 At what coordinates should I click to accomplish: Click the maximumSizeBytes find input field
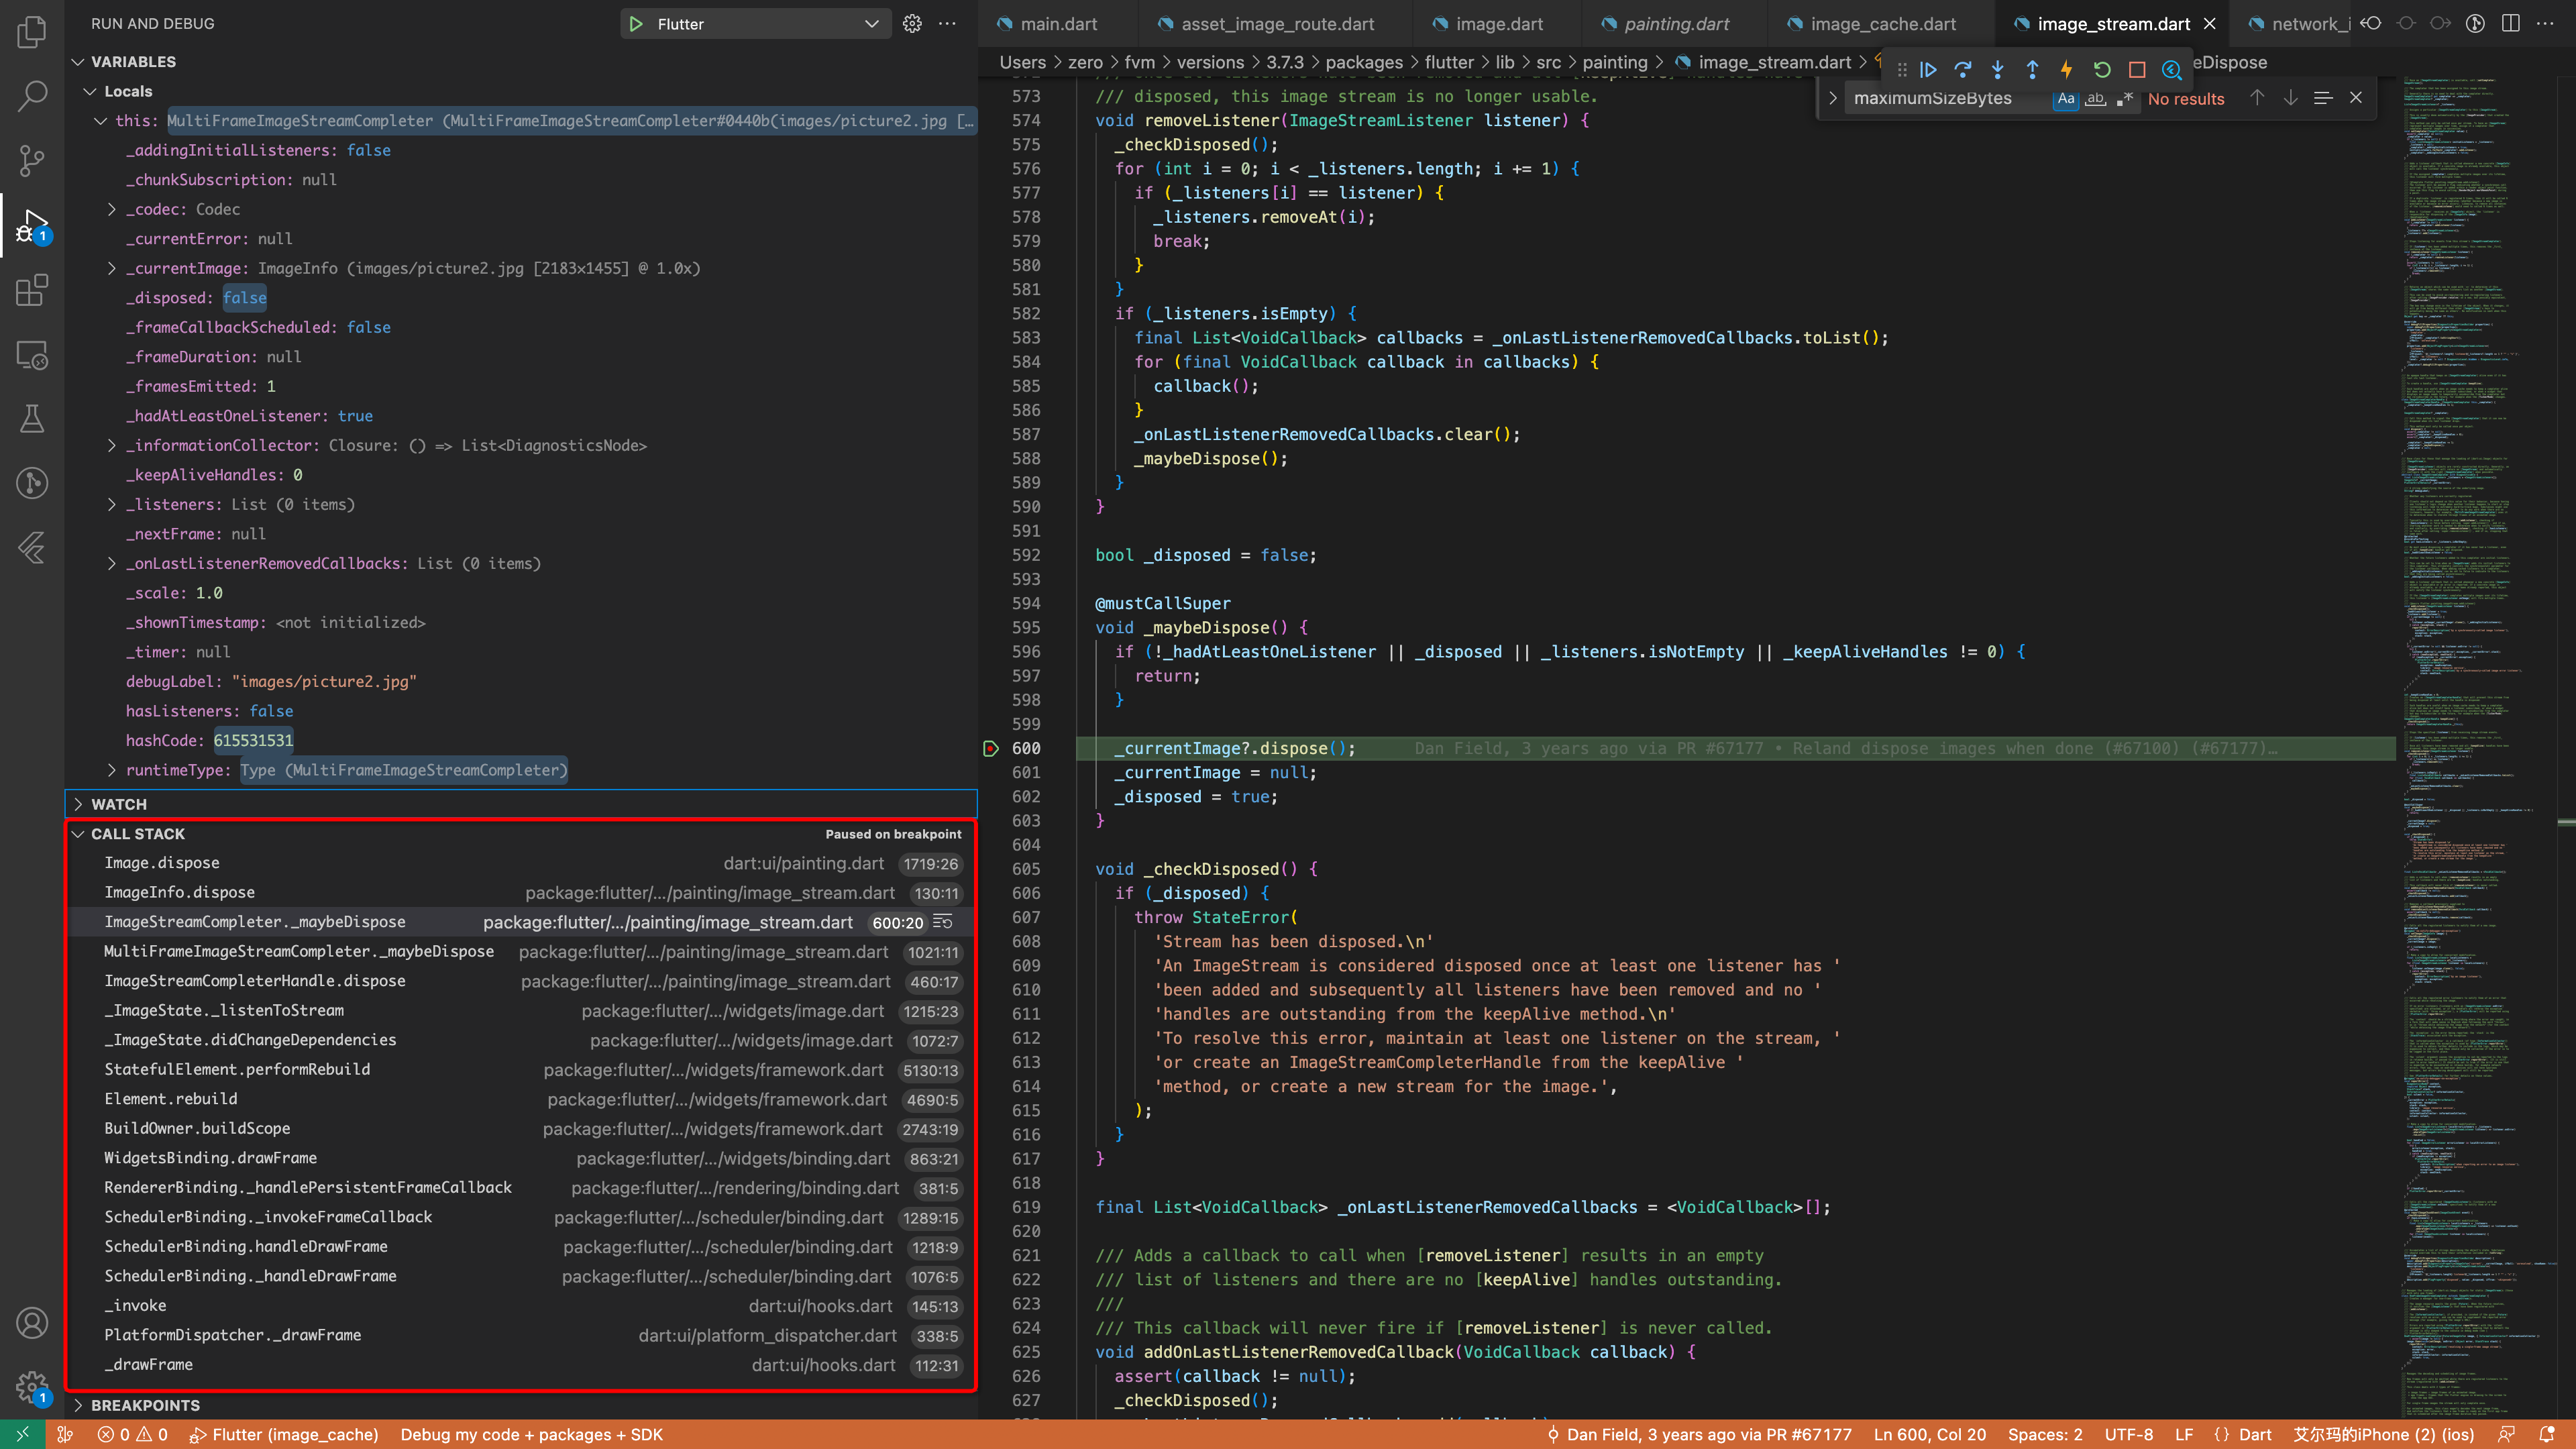tap(1940, 99)
